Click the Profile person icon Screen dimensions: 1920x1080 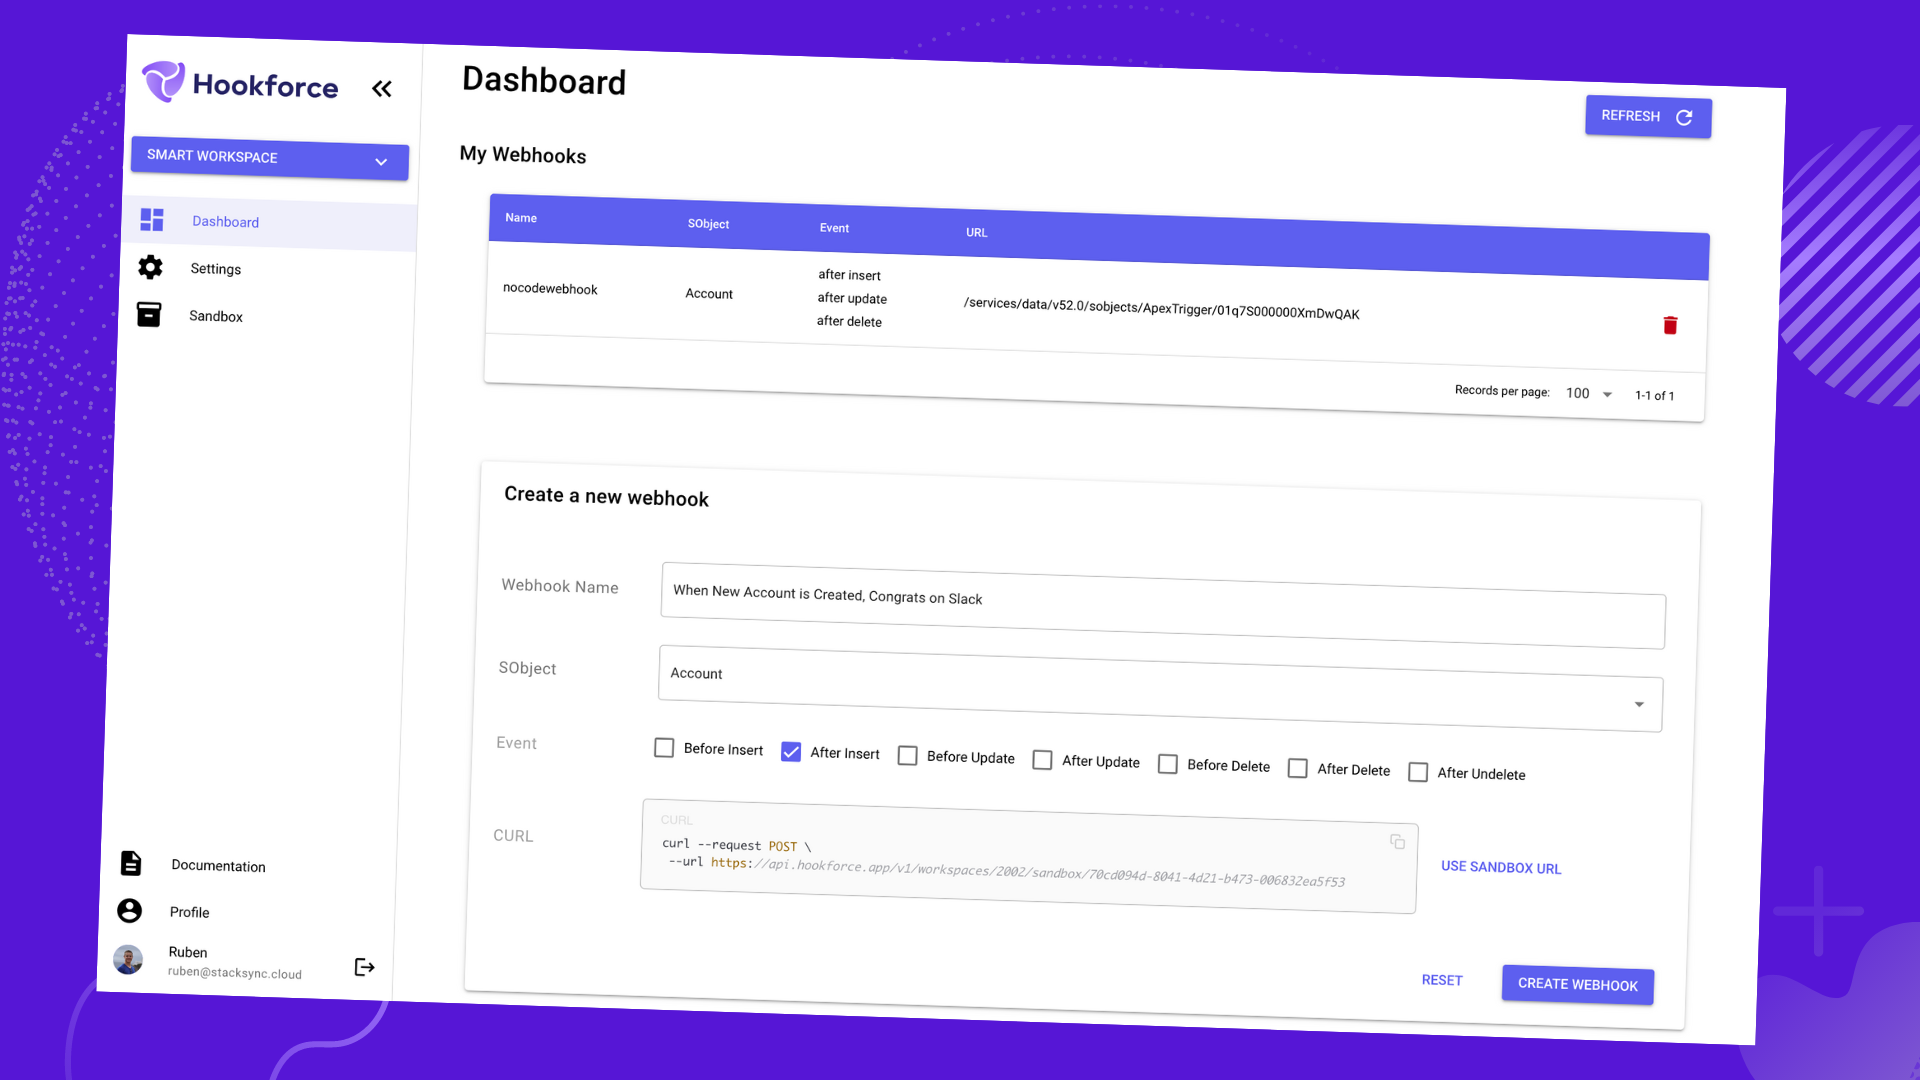click(x=129, y=910)
